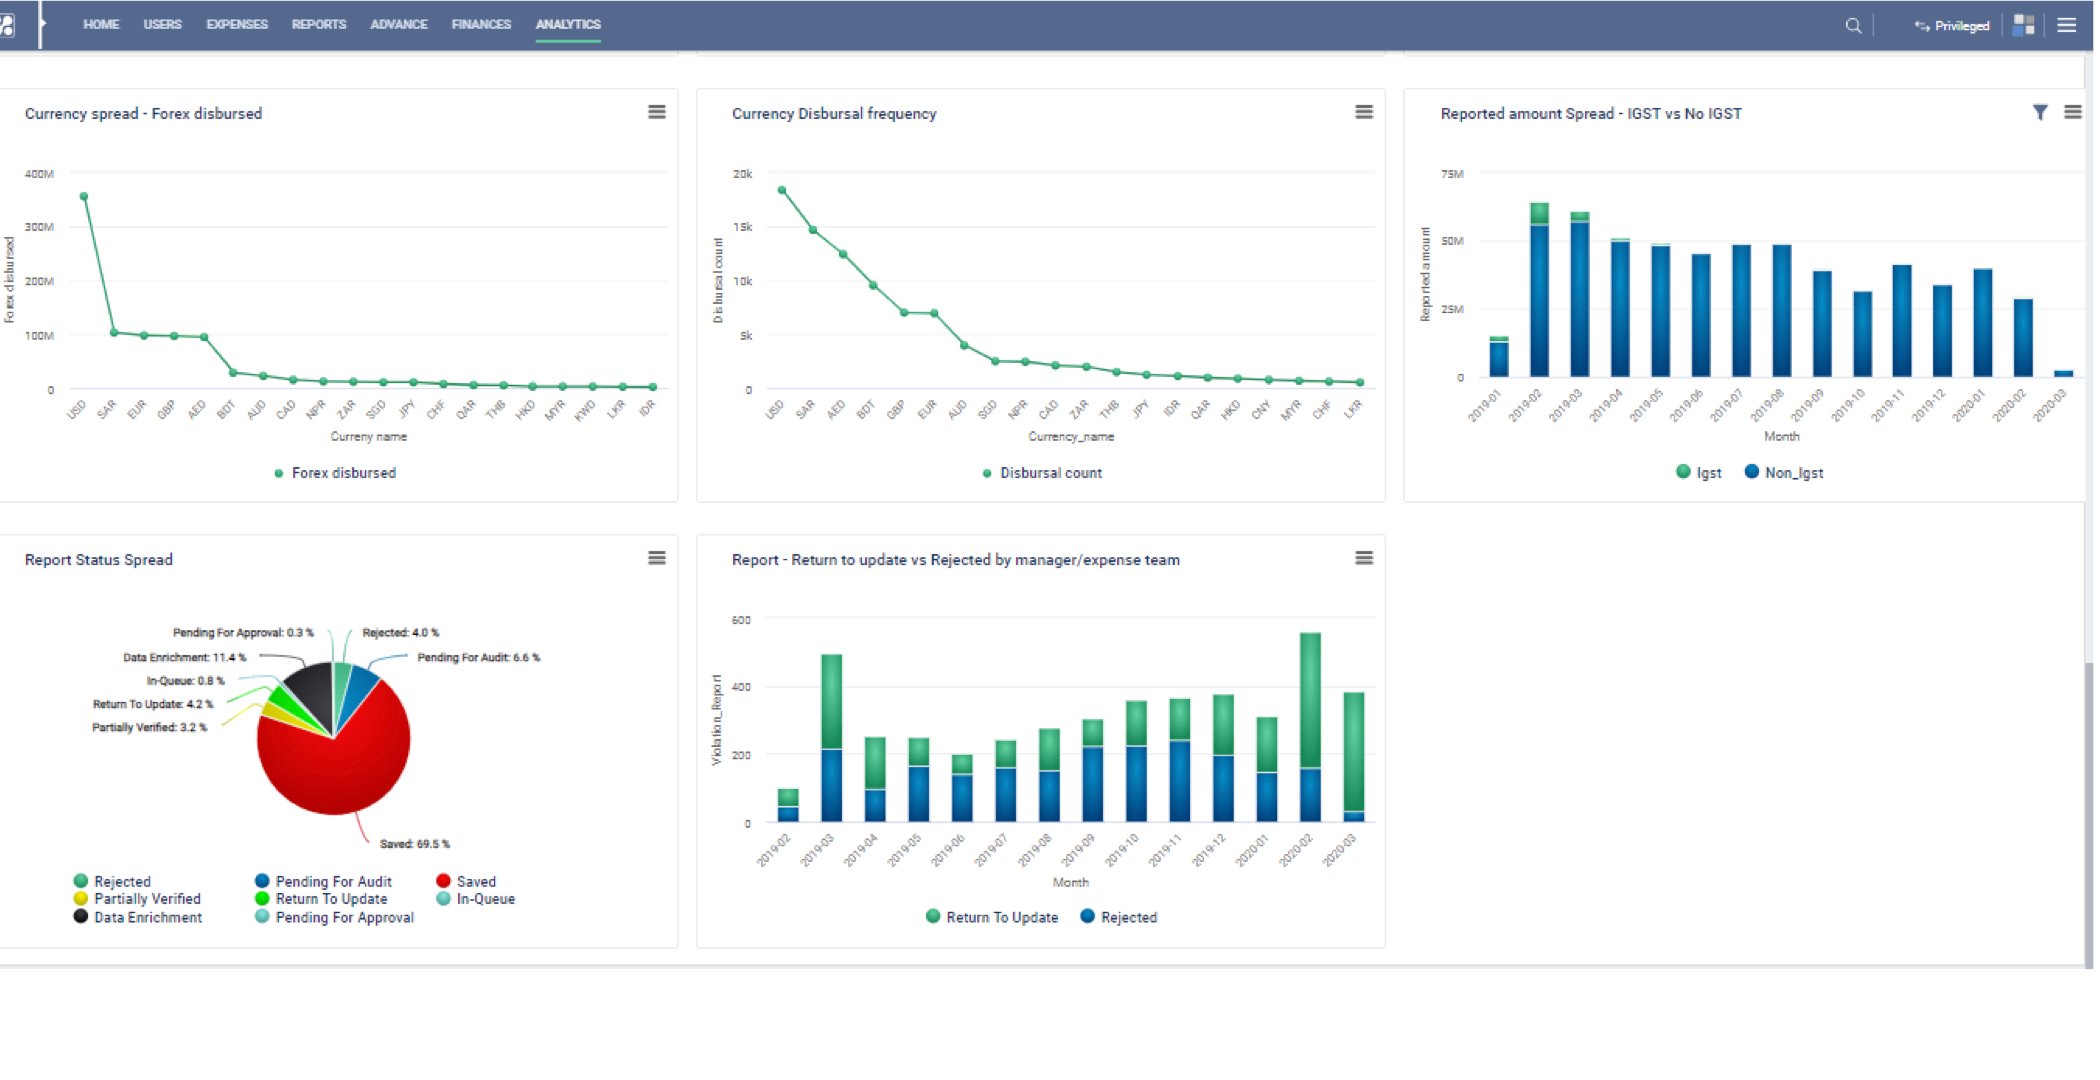This screenshot has width=2100, height=1080.
Task: Click the 'Report - Return to update vs Rejected' title
Action: (x=956, y=560)
